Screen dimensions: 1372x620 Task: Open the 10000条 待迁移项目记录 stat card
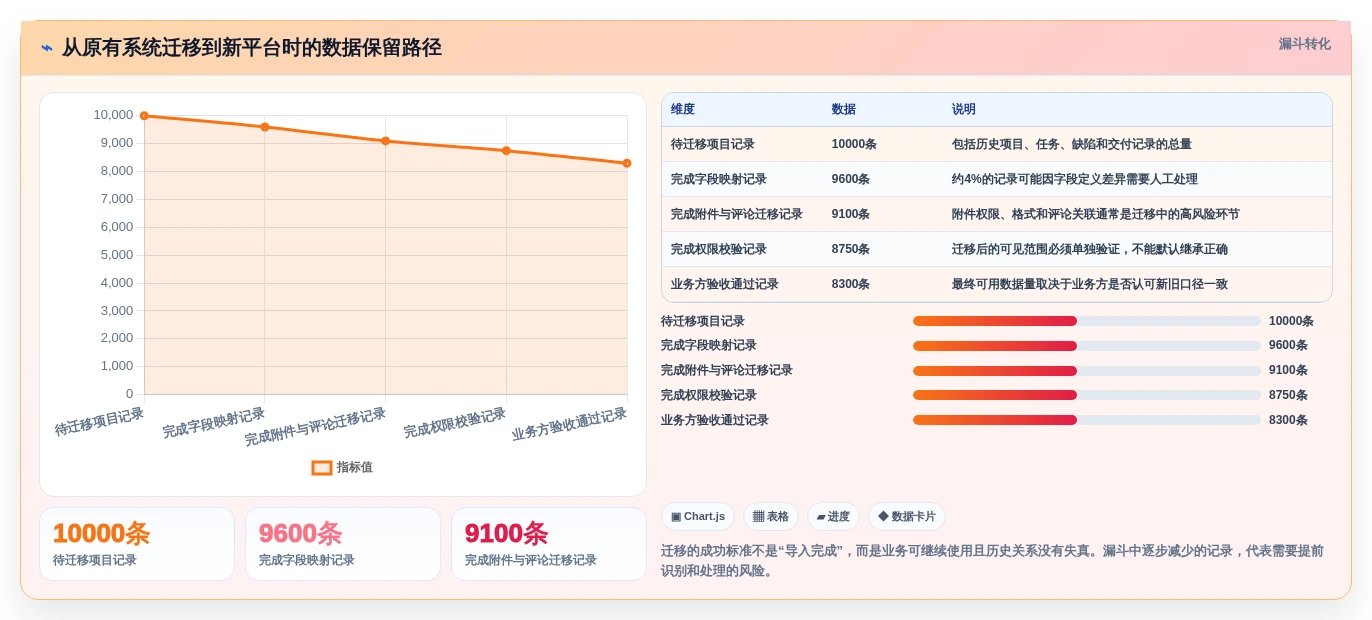coord(137,544)
